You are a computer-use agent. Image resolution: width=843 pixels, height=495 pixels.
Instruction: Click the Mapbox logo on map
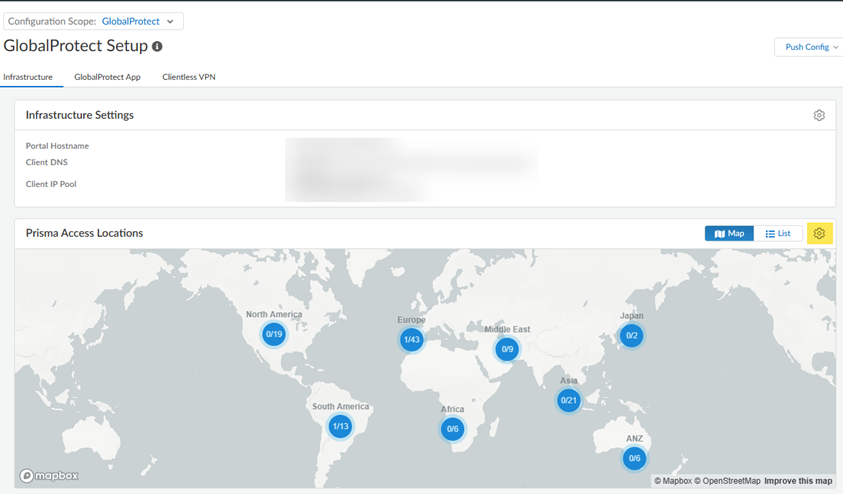pos(49,476)
